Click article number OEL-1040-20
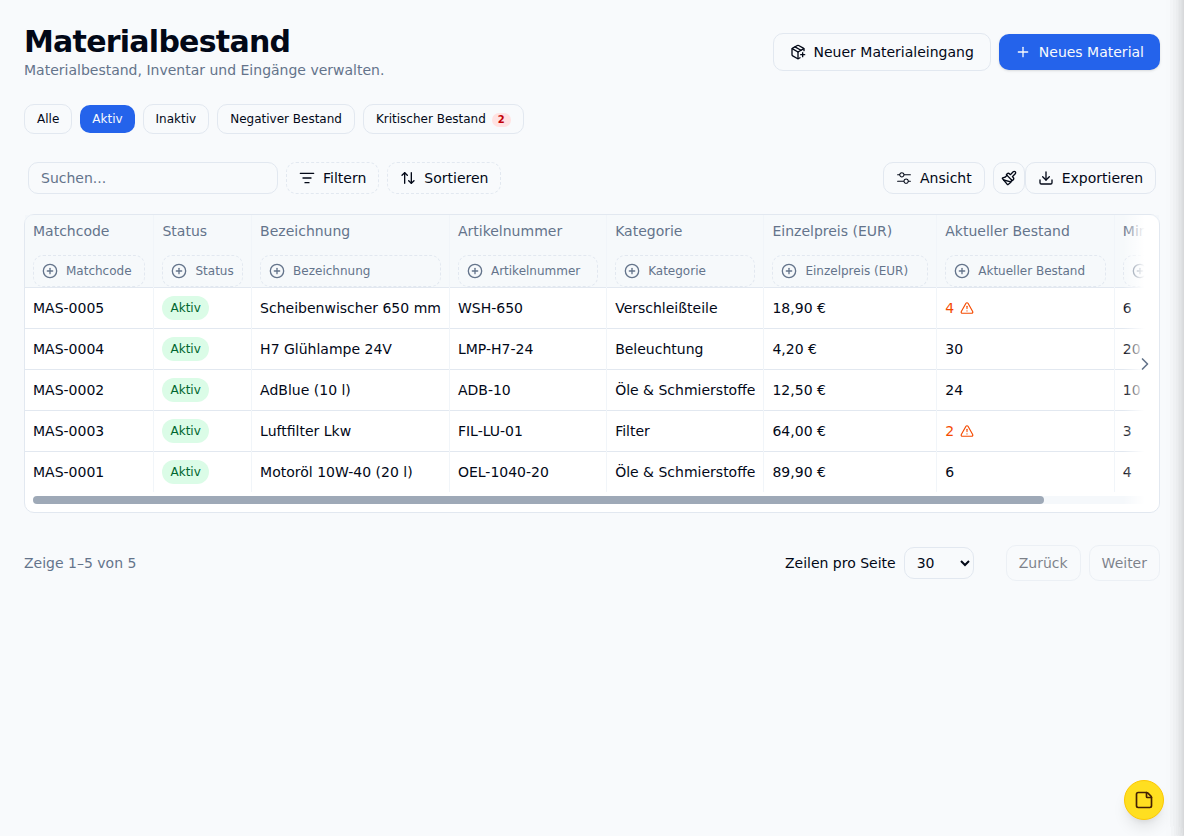The height and width of the screenshot is (836, 1184). (x=503, y=472)
